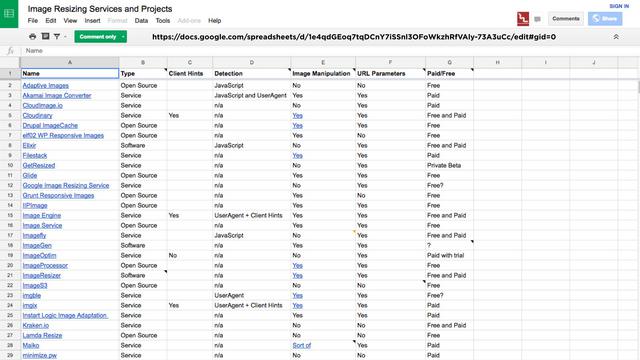The width and height of the screenshot is (640, 360).
Task: Click the print icon in toolbar
Action: pos(33,37)
